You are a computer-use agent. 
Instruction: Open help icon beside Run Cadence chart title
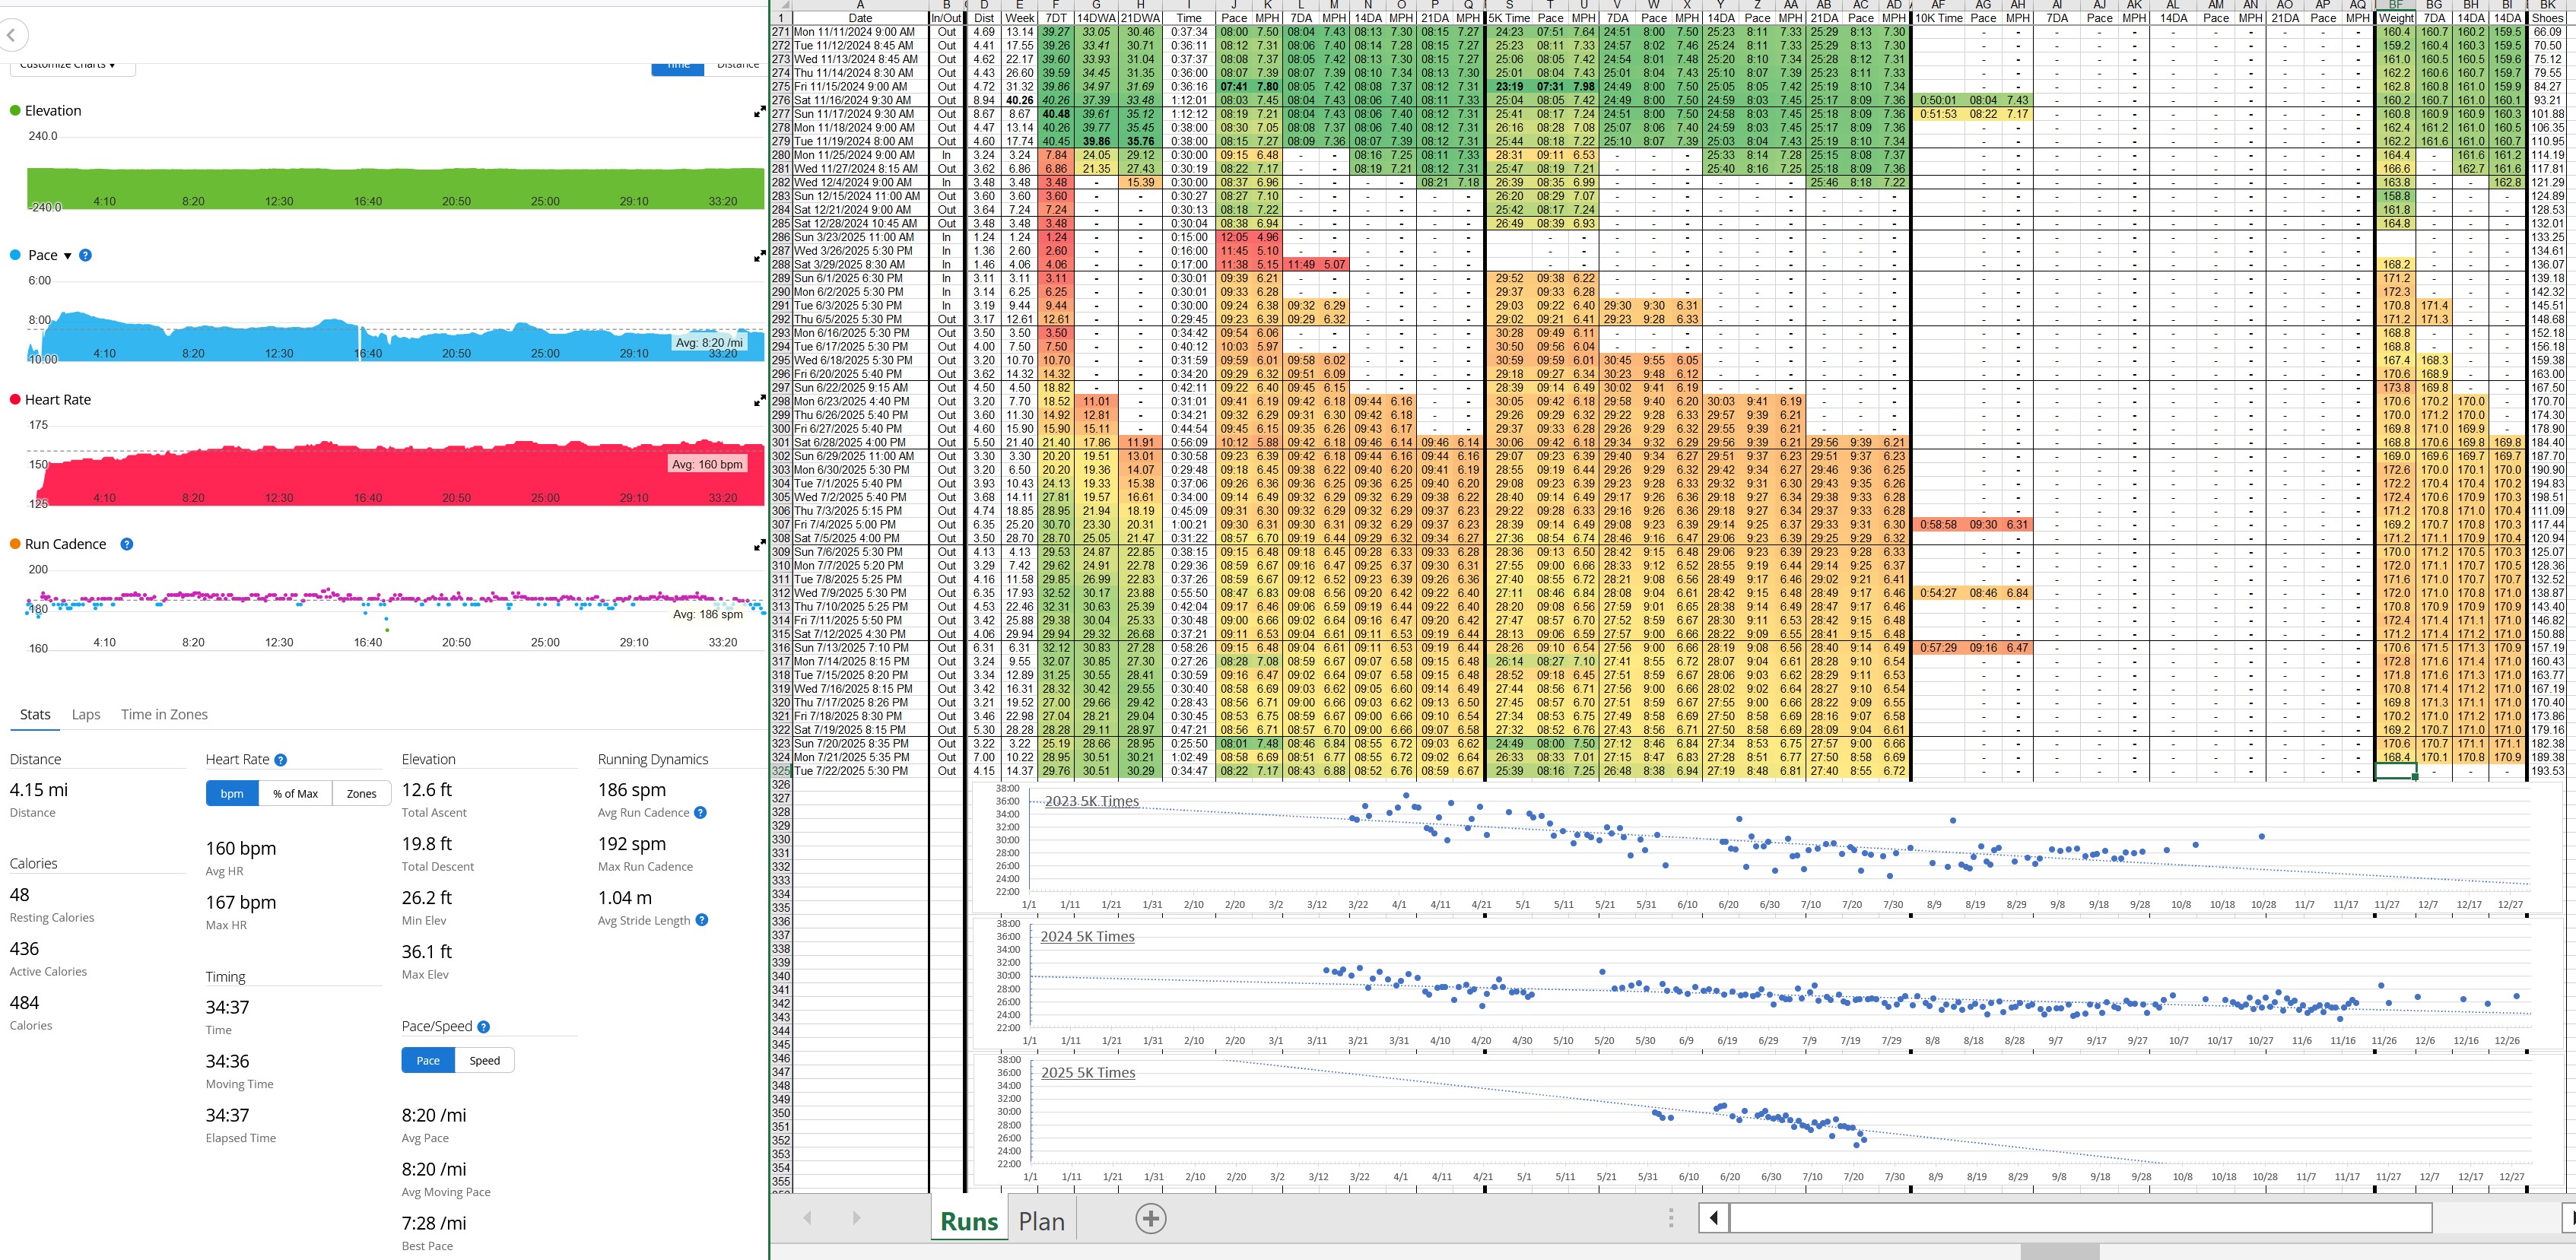coord(127,544)
